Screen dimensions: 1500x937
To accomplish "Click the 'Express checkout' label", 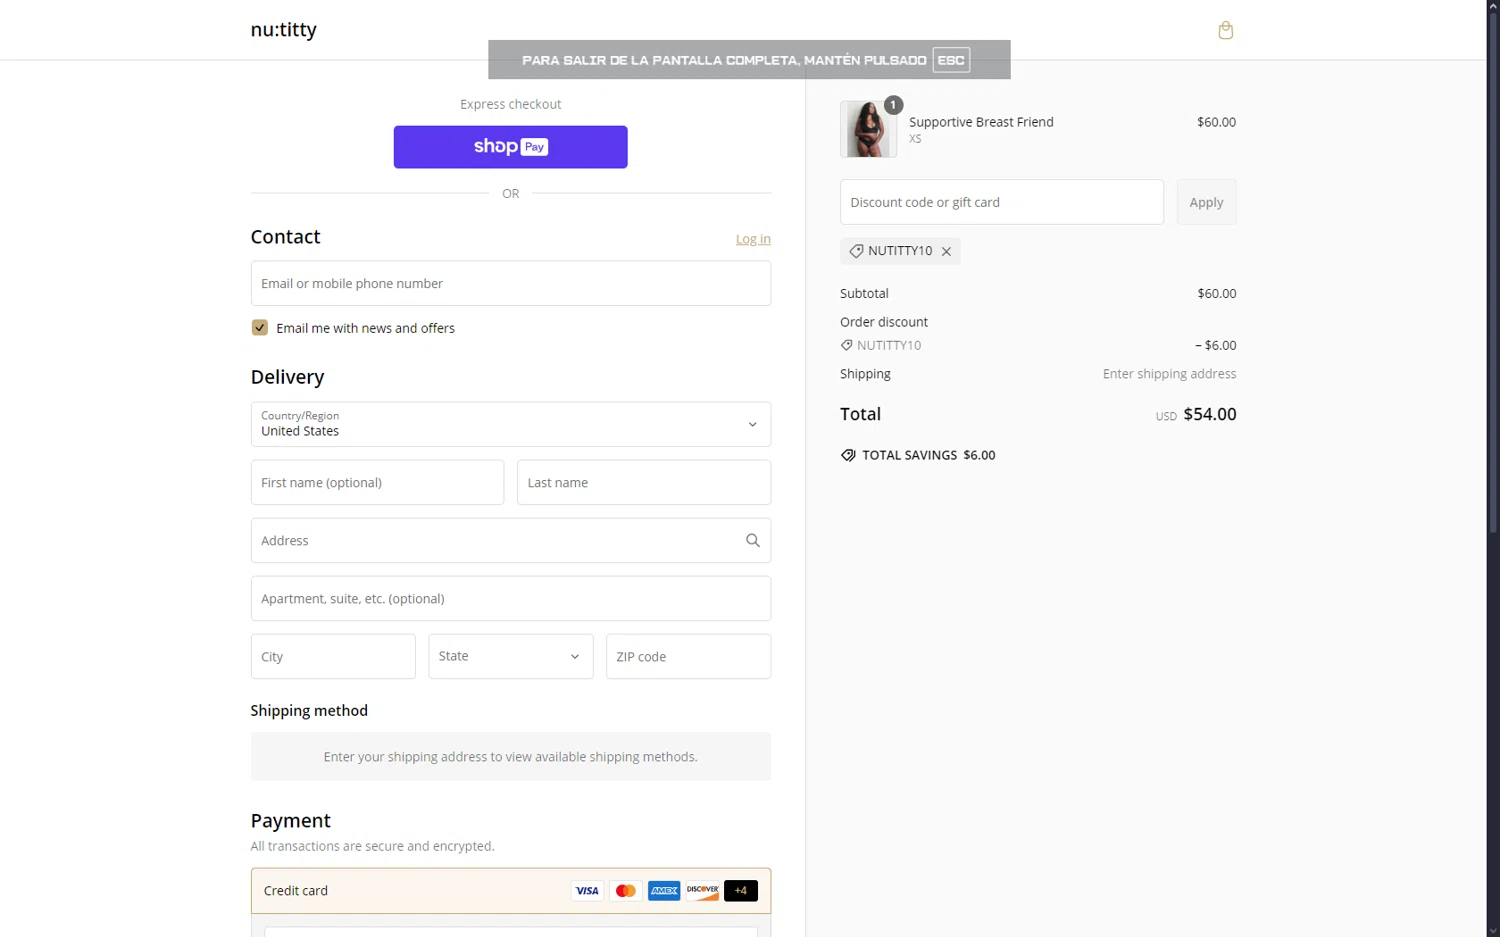I will 510,104.
